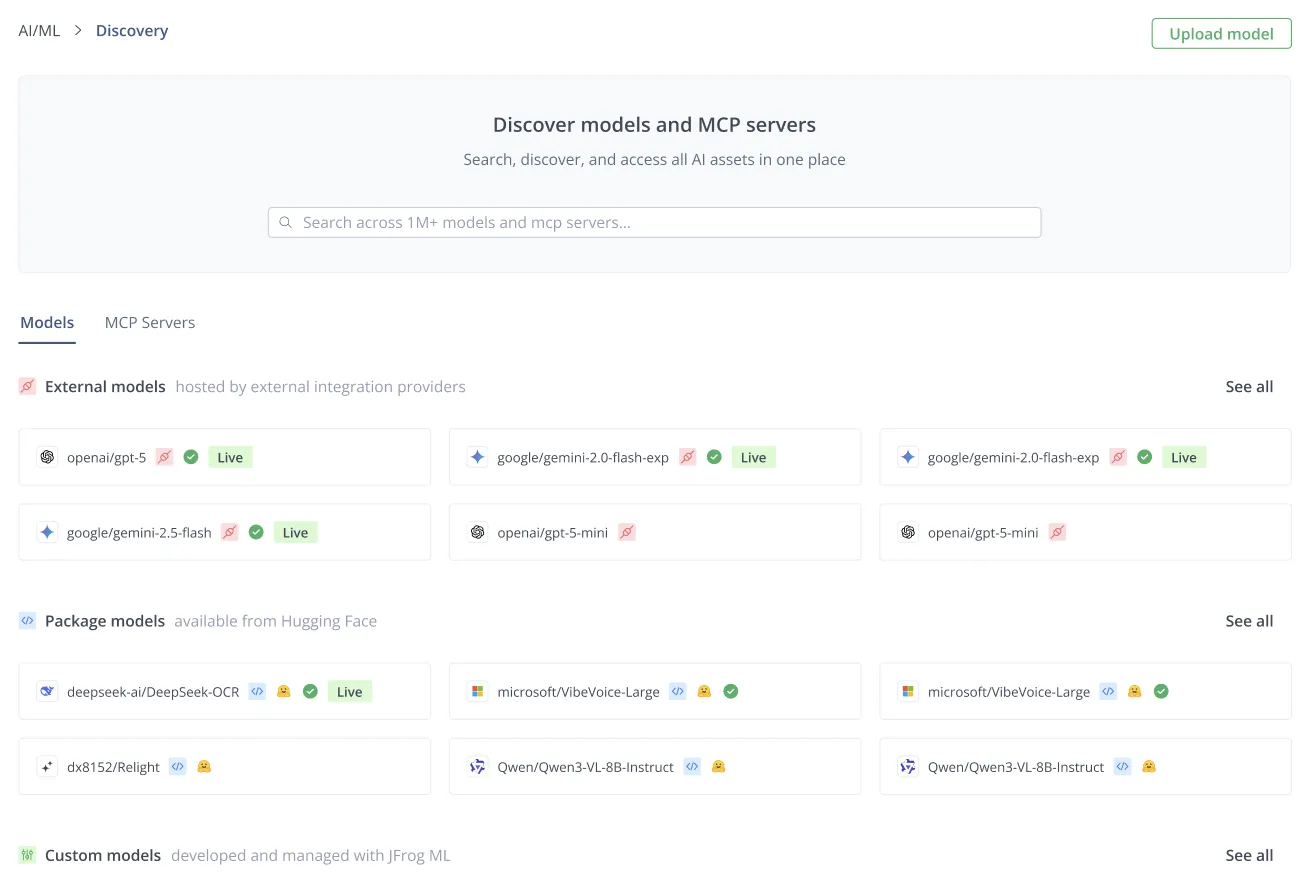
Task: Open the MCP Servers tab
Action: click(x=150, y=322)
